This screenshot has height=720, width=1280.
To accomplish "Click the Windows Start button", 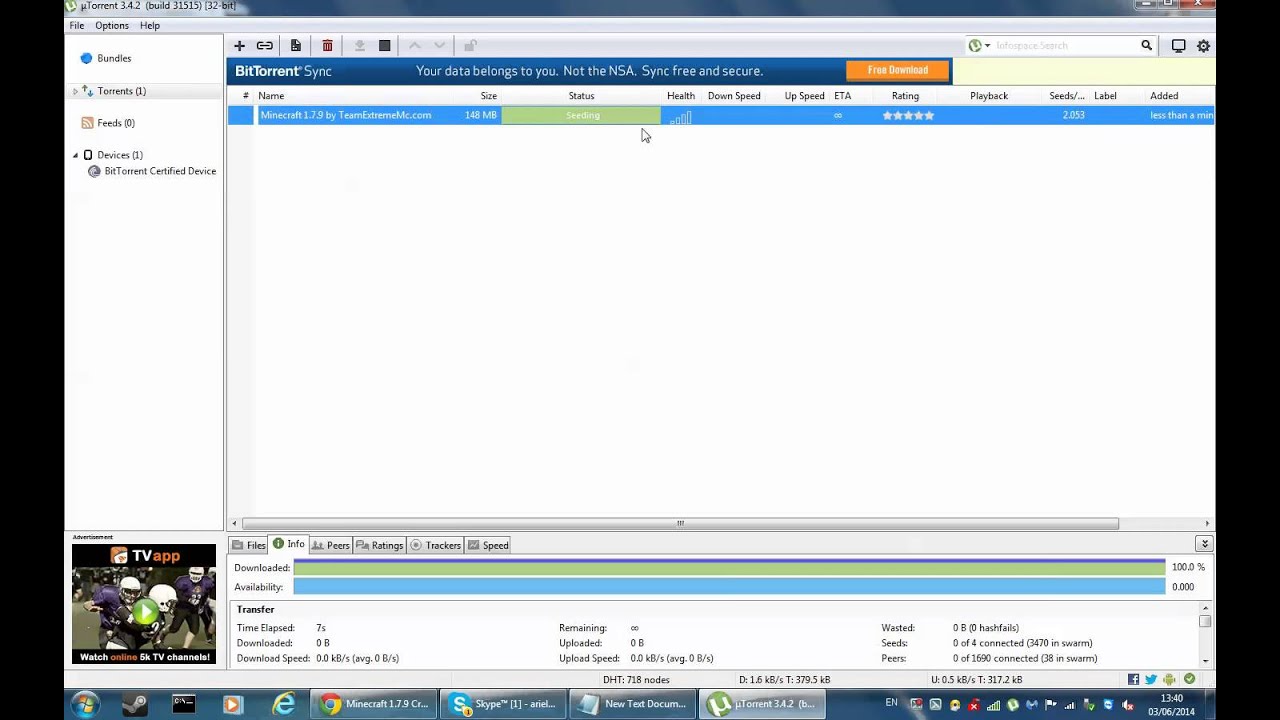I will click(x=84, y=704).
